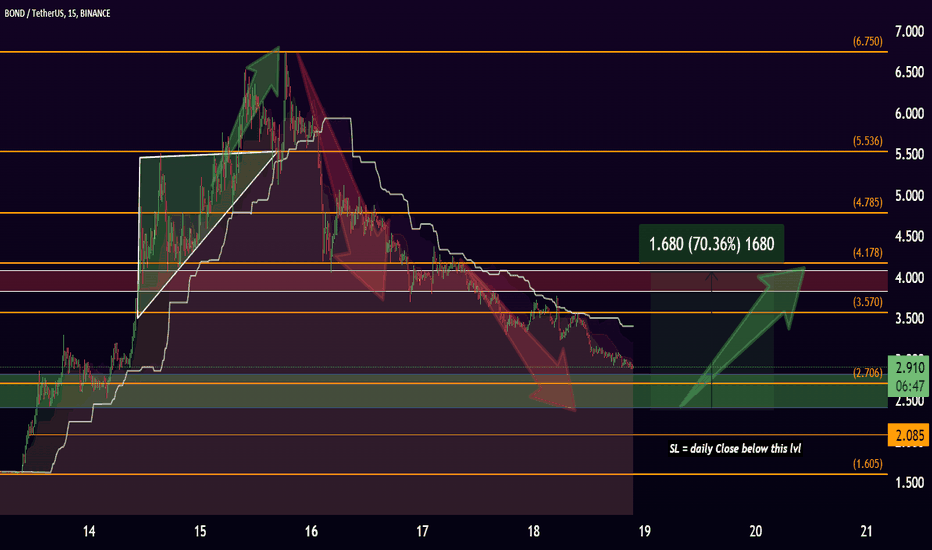Click the (6.750) level label

tap(867, 42)
